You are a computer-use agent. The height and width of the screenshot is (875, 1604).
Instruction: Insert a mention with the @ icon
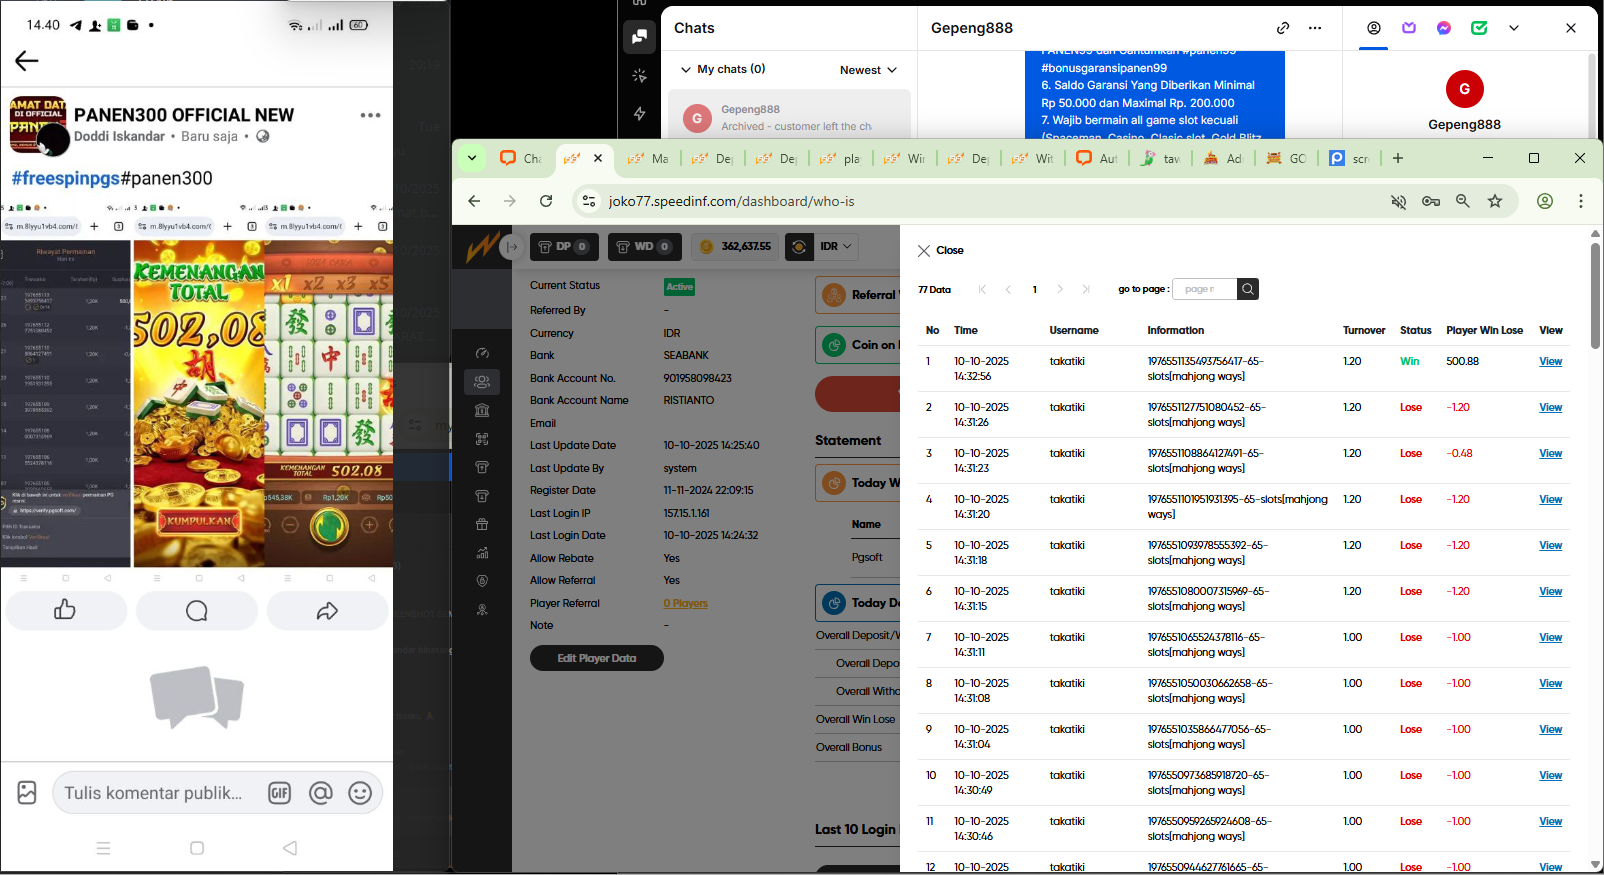[x=320, y=793]
